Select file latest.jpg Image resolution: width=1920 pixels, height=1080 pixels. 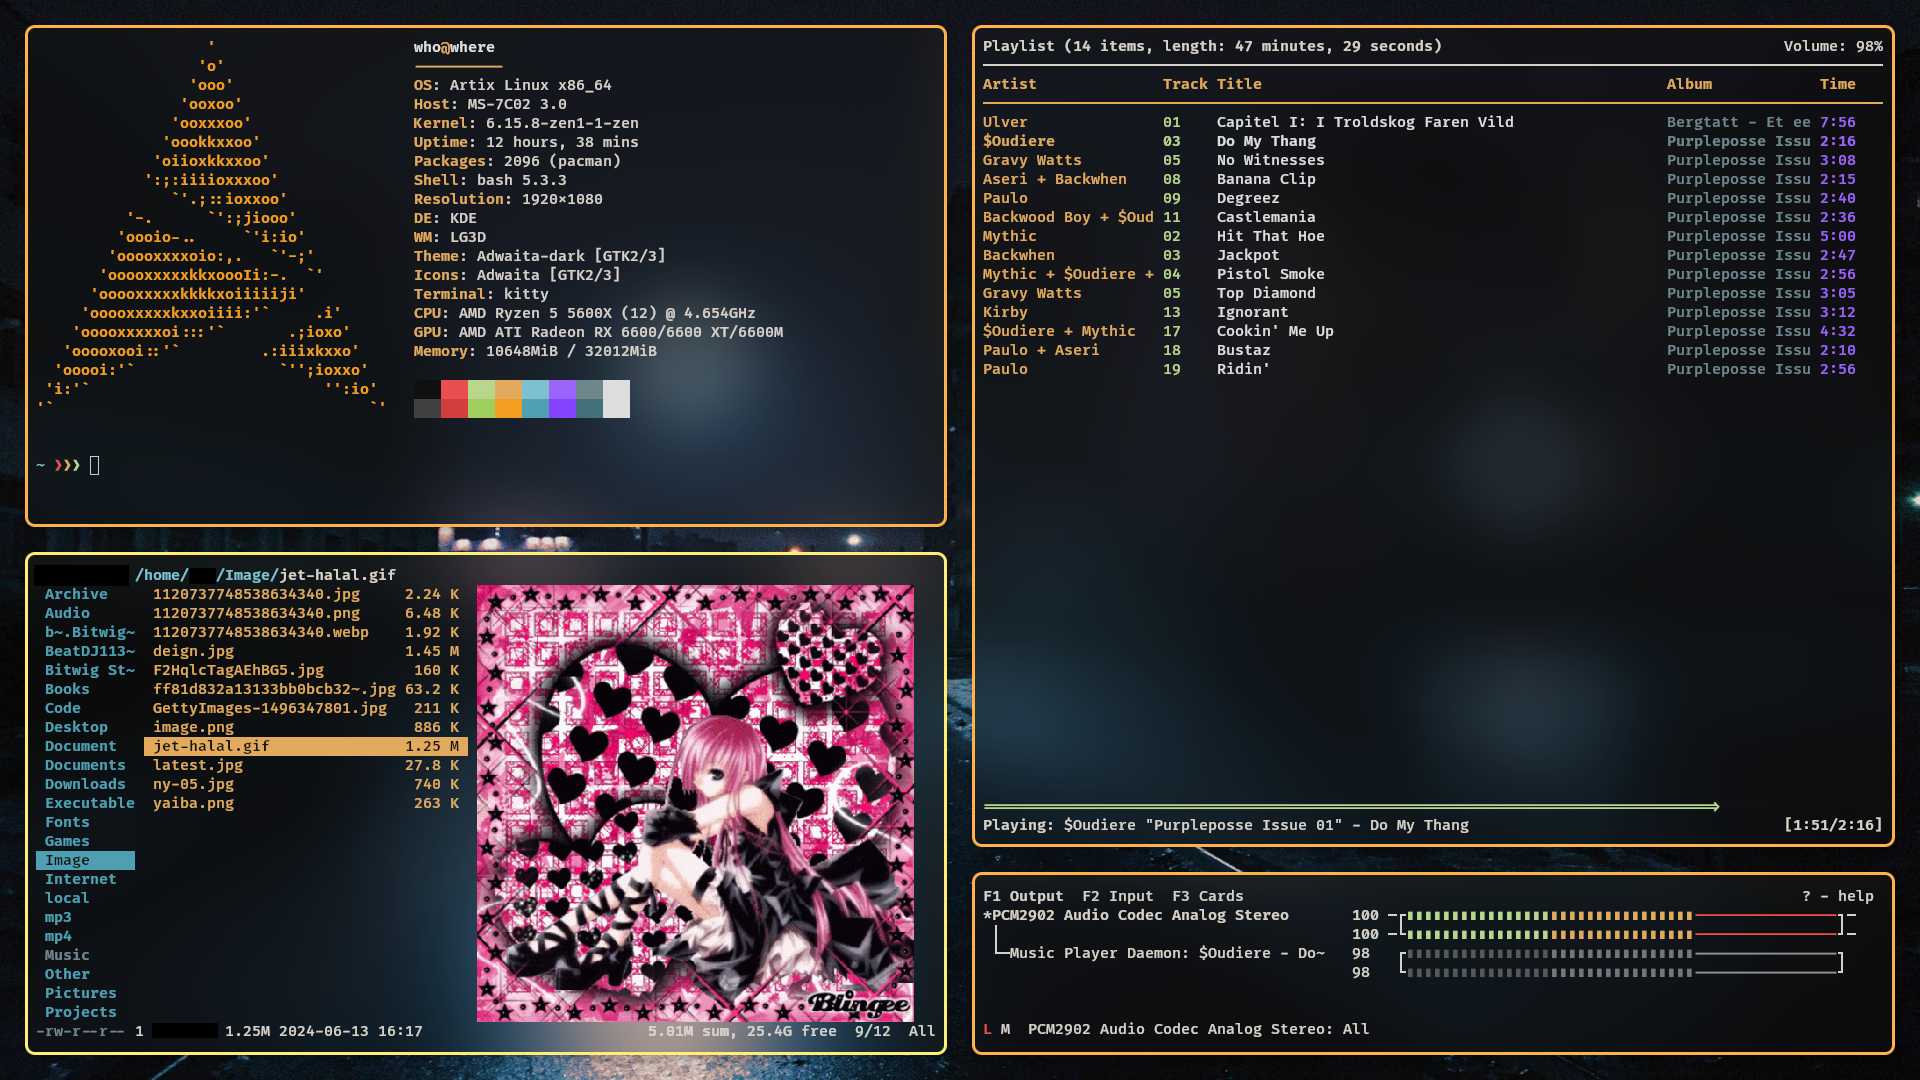(x=306, y=765)
